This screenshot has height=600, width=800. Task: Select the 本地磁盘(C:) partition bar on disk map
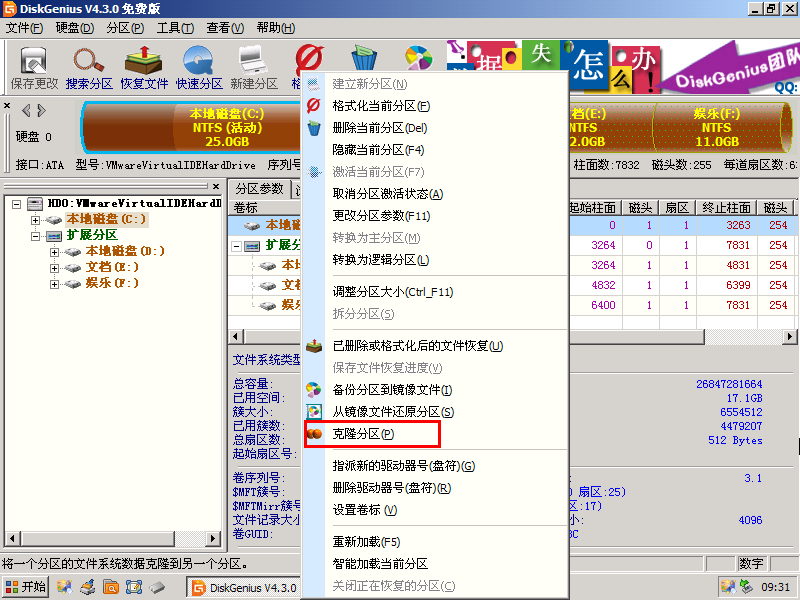(192, 128)
